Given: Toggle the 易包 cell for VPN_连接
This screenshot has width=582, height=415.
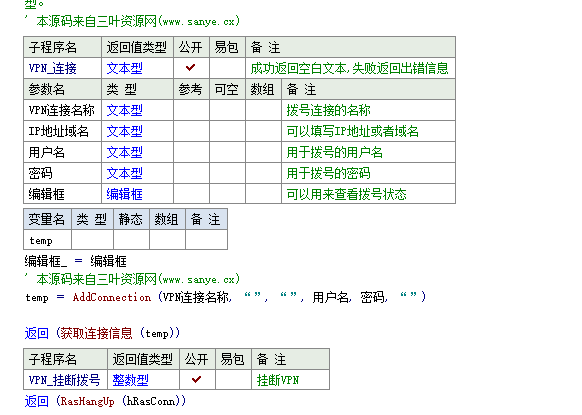Looking at the screenshot, I should click(x=227, y=68).
